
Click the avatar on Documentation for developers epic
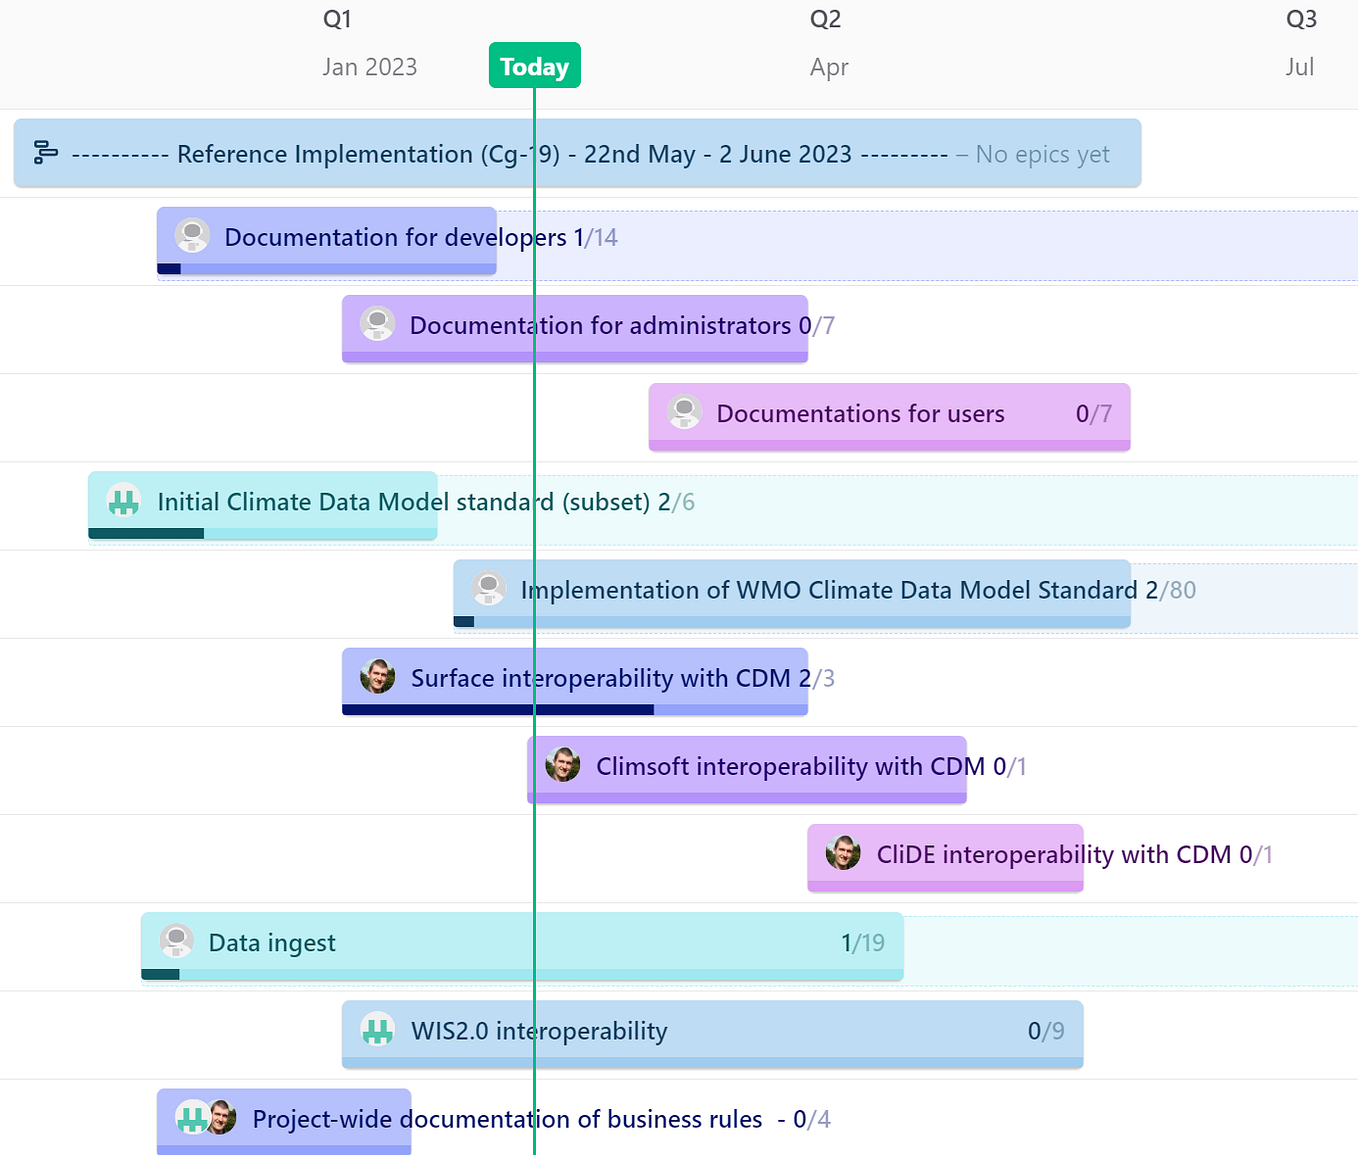tap(191, 237)
